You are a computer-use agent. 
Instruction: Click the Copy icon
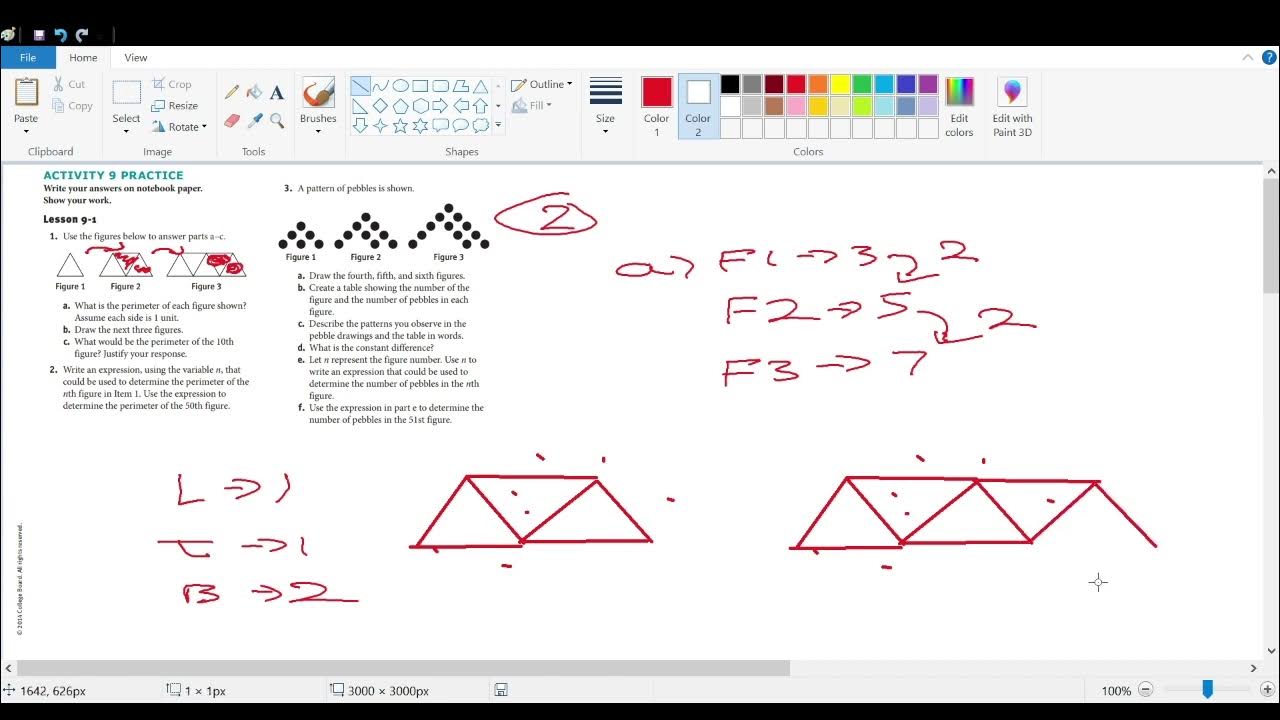click(x=58, y=106)
